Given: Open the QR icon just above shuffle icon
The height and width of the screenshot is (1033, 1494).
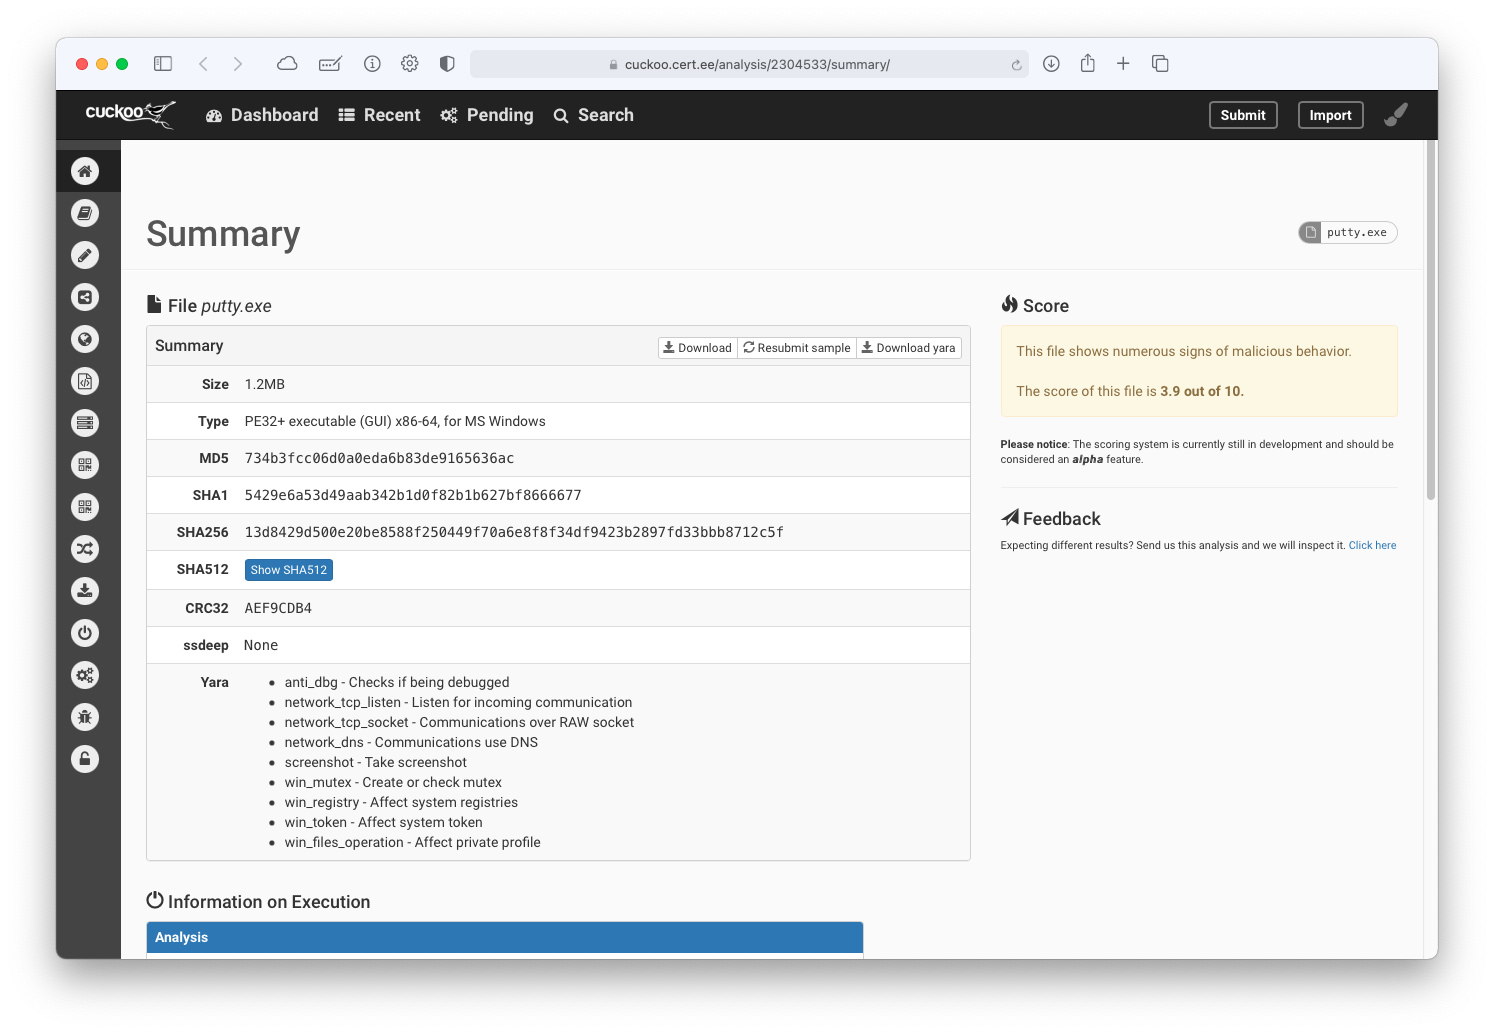Looking at the screenshot, I should point(85,507).
